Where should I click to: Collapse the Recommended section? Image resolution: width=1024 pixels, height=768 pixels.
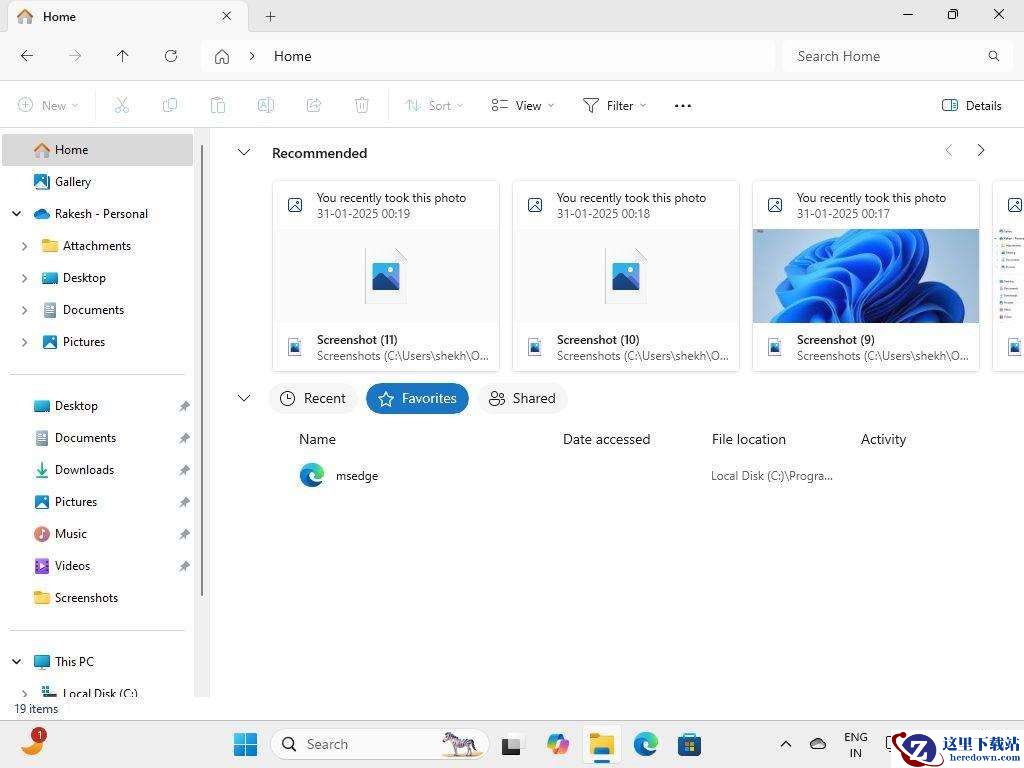pyautogui.click(x=244, y=152)
